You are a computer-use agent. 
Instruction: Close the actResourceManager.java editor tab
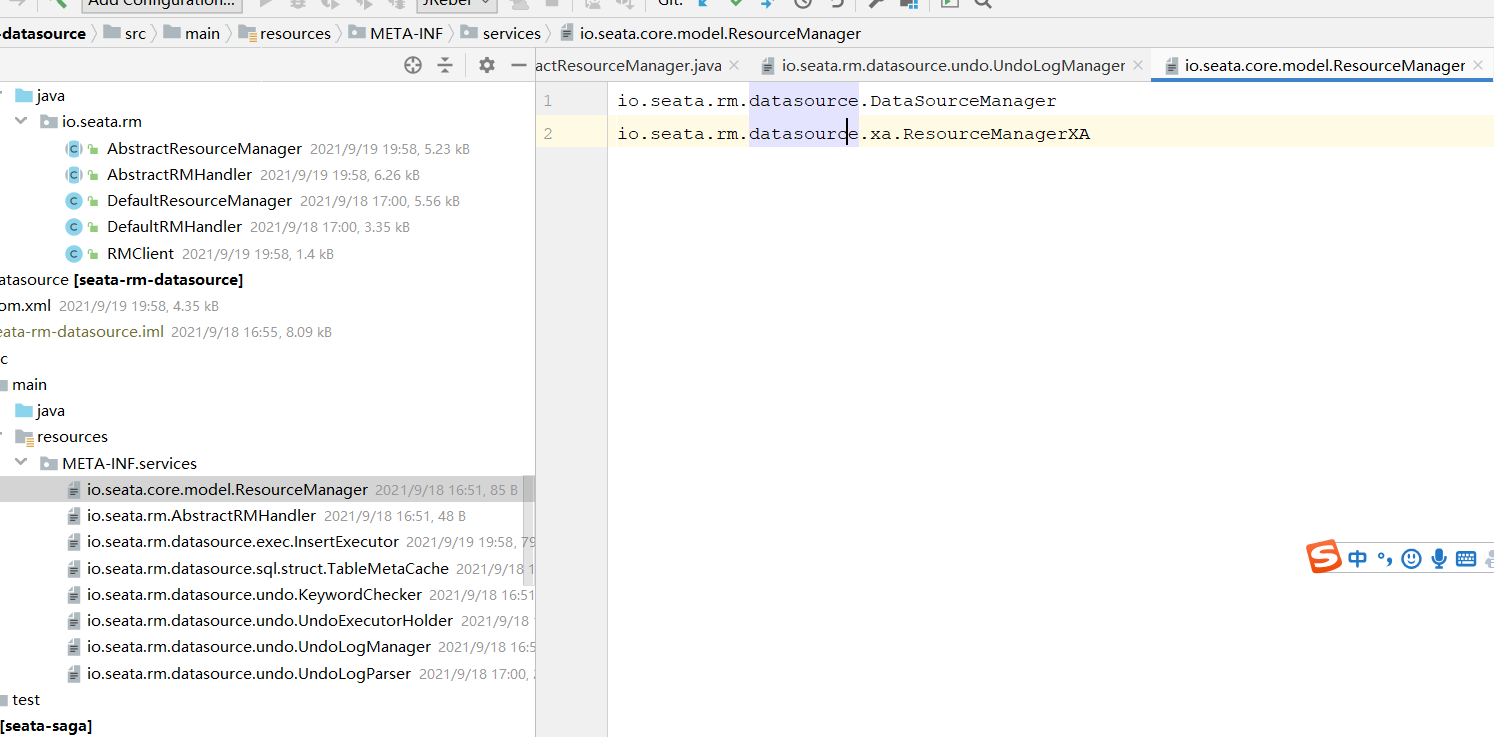[x=733, y=65]
